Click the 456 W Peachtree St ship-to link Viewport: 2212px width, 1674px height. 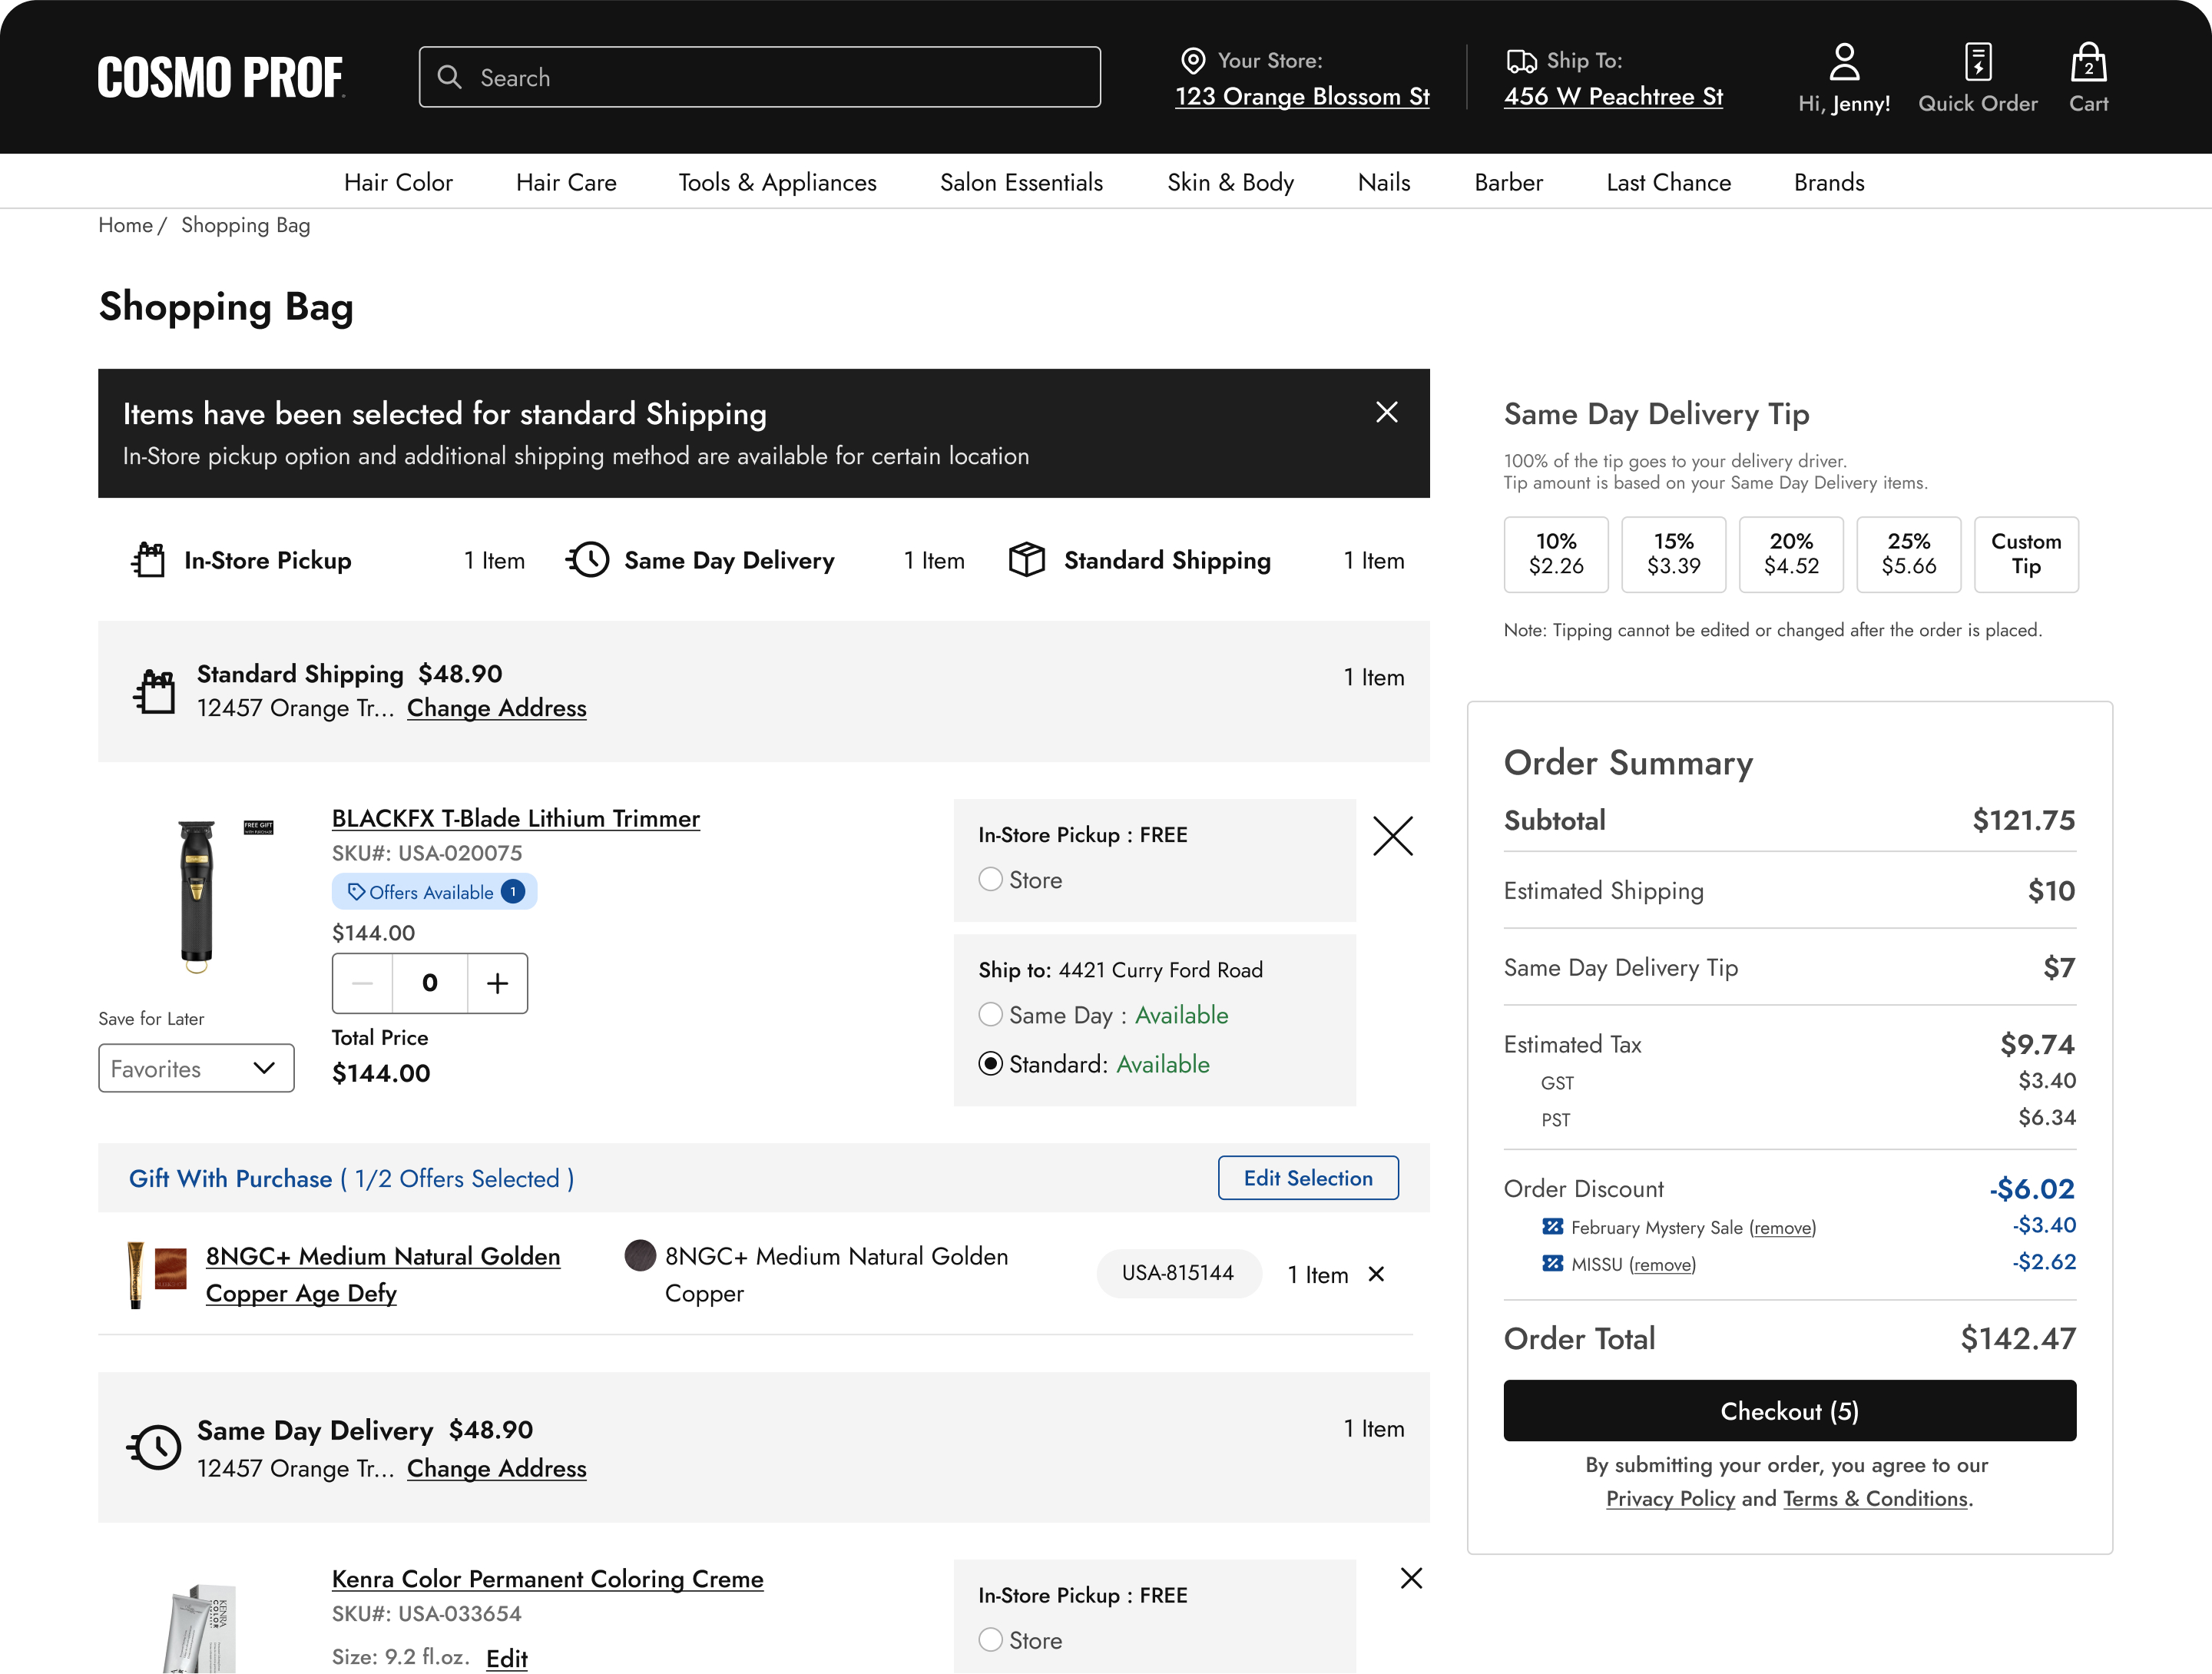click(x=1613, y=96)
